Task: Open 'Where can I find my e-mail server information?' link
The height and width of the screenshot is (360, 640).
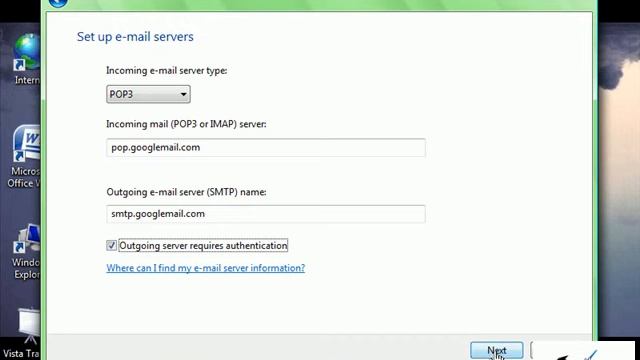Action: pos(206,268)
